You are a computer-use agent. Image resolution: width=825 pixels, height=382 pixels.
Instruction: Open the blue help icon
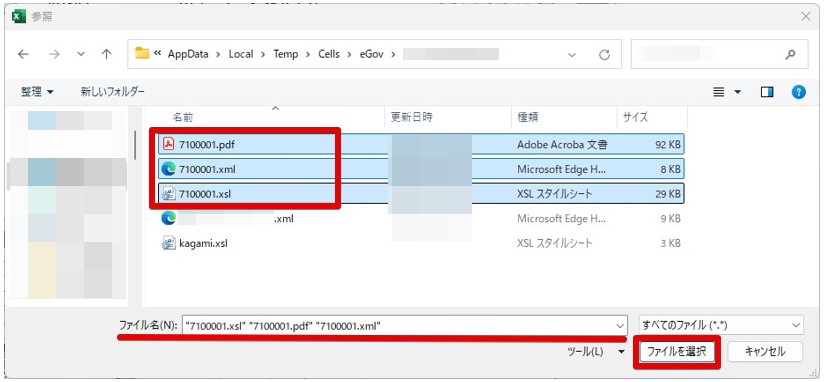(x=799, y=92)
